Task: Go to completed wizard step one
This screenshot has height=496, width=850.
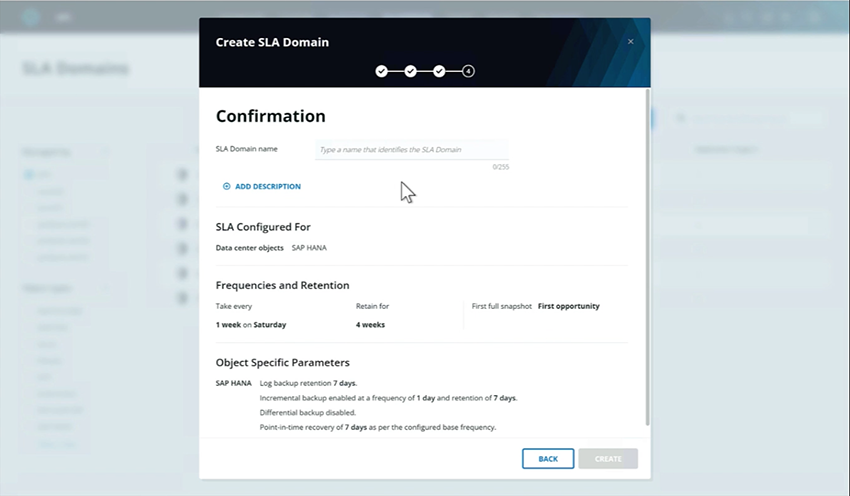Action: [x=382, y=71]
